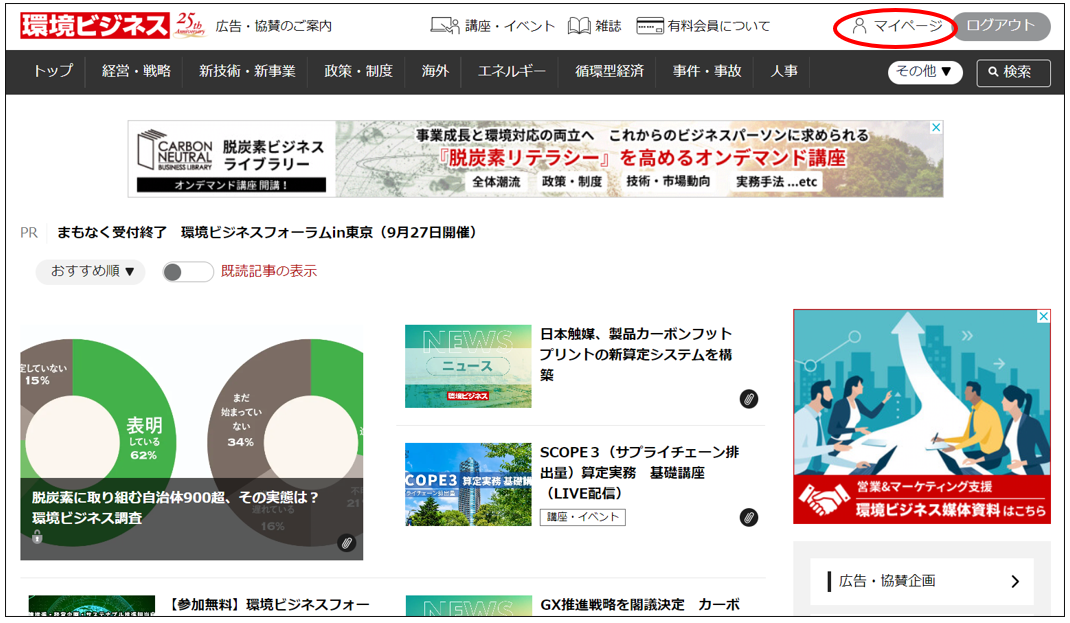Click the 講座・イベント tag under SCOPE3
1070x623 pixels.
coord(583,517)
